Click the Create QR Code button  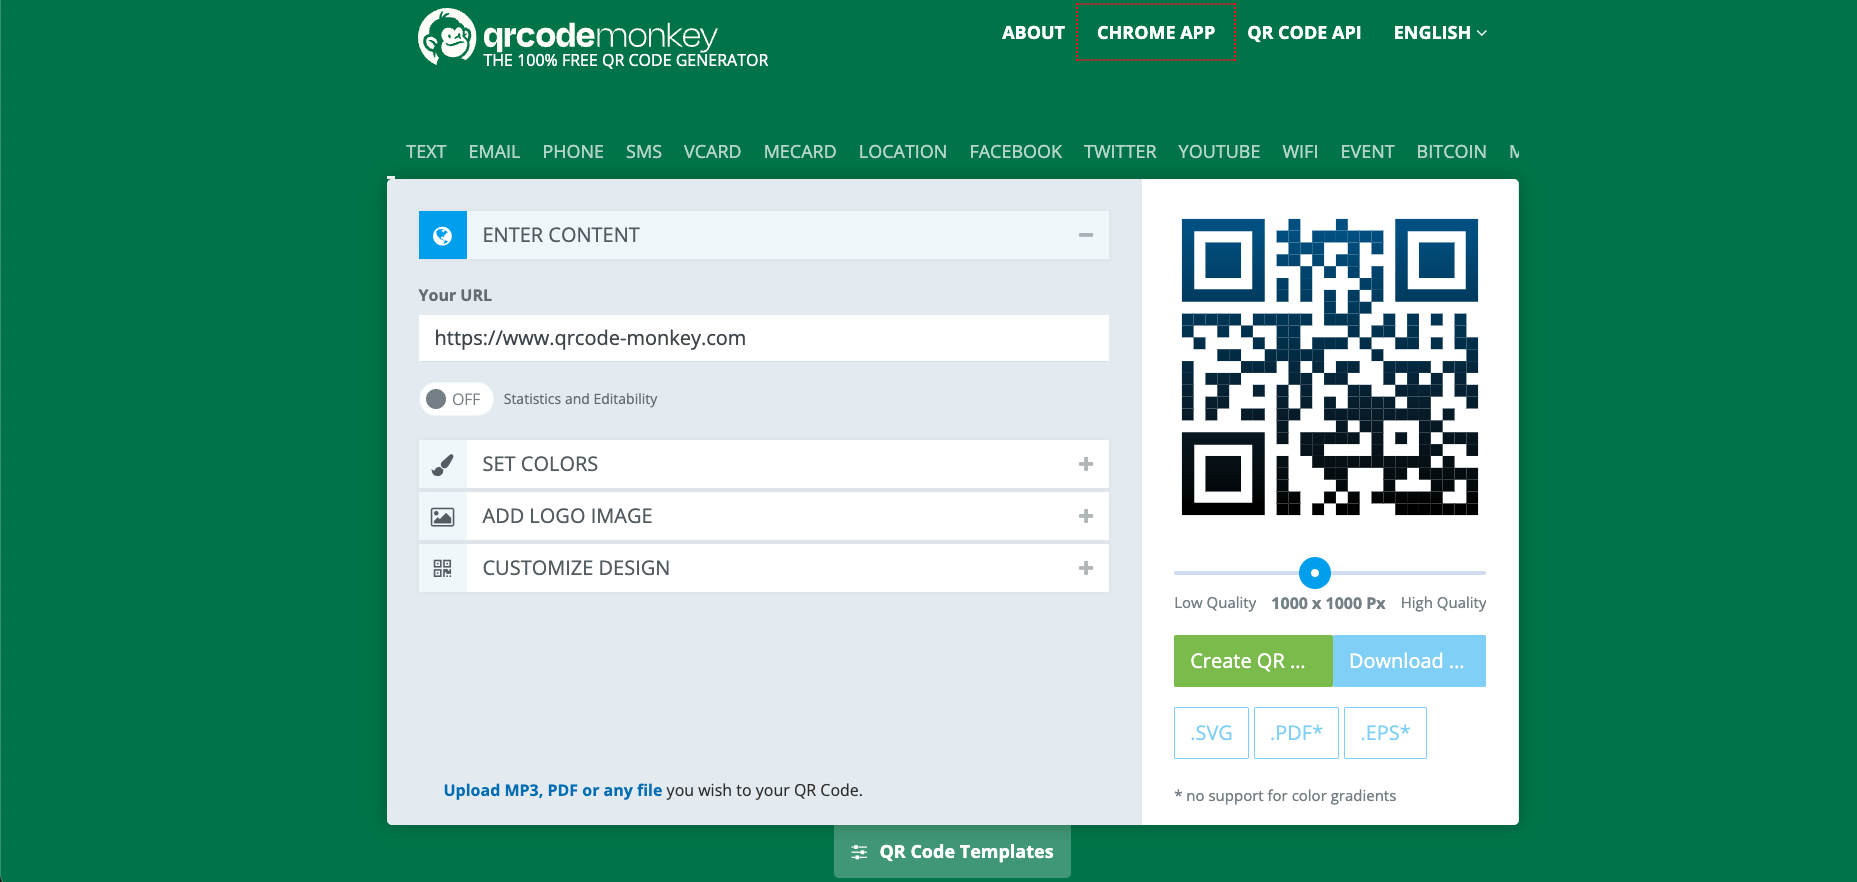pyautogui.click(x=1253, y=661)
